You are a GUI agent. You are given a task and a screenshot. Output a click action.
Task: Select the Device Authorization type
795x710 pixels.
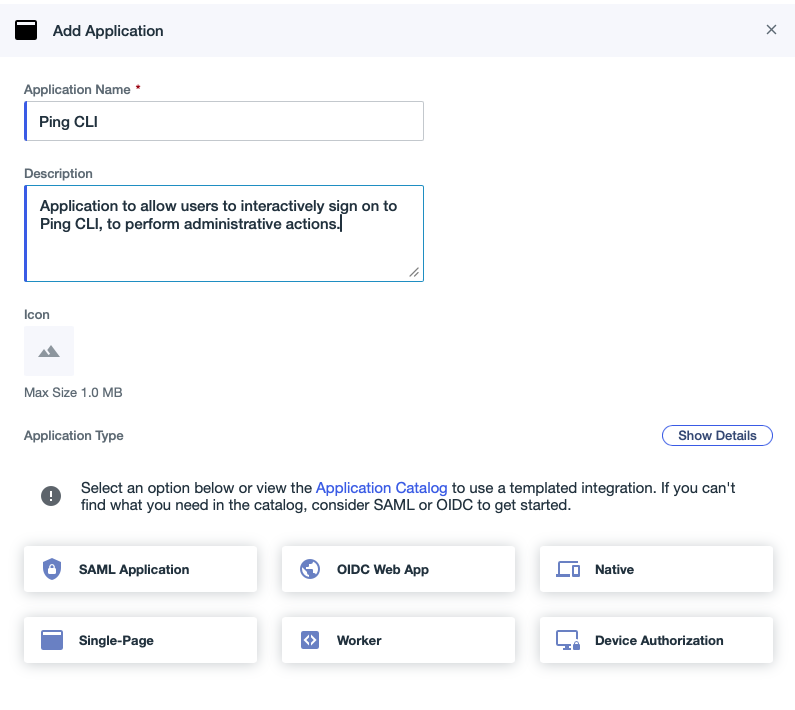tap(656, 640)
